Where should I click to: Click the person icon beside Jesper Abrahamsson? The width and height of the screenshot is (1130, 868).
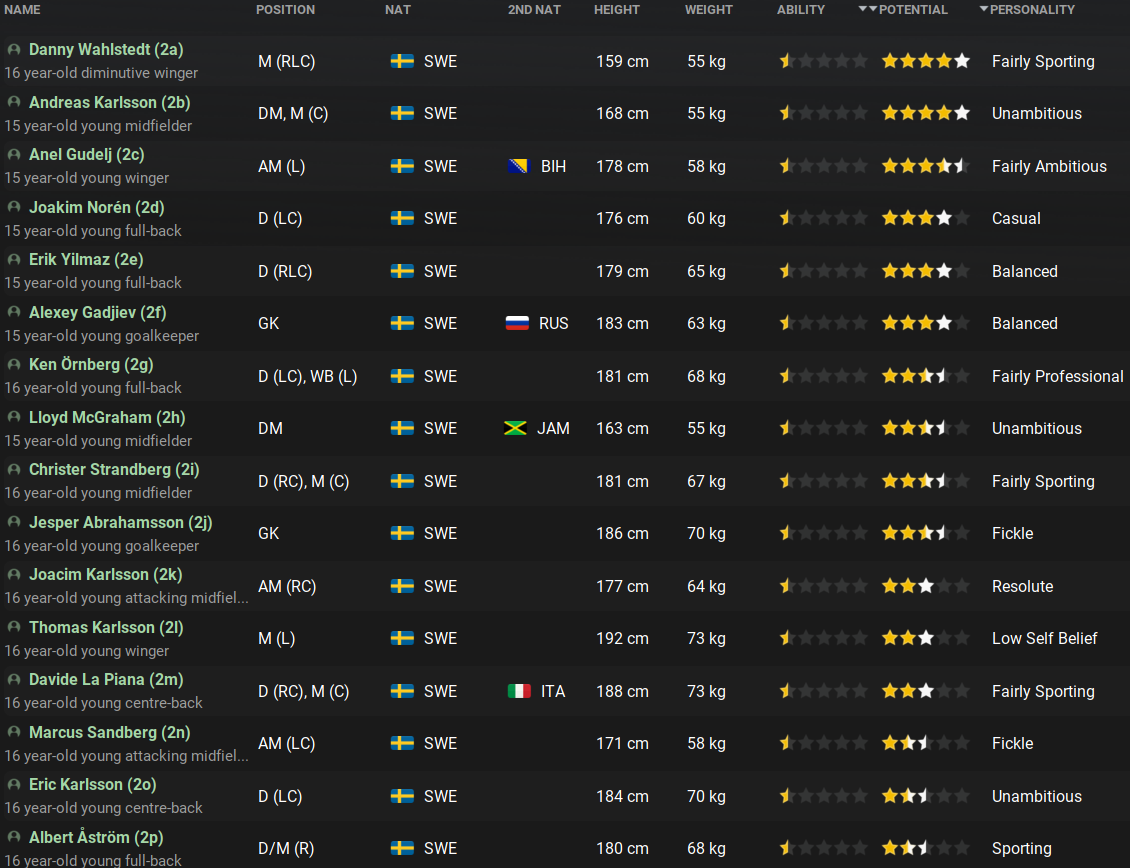[x=14, y=522]
